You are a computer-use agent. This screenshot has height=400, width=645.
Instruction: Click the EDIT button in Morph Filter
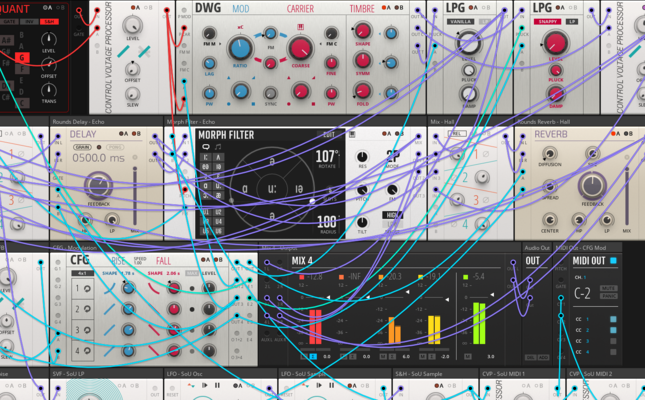[x=329, y=135]
